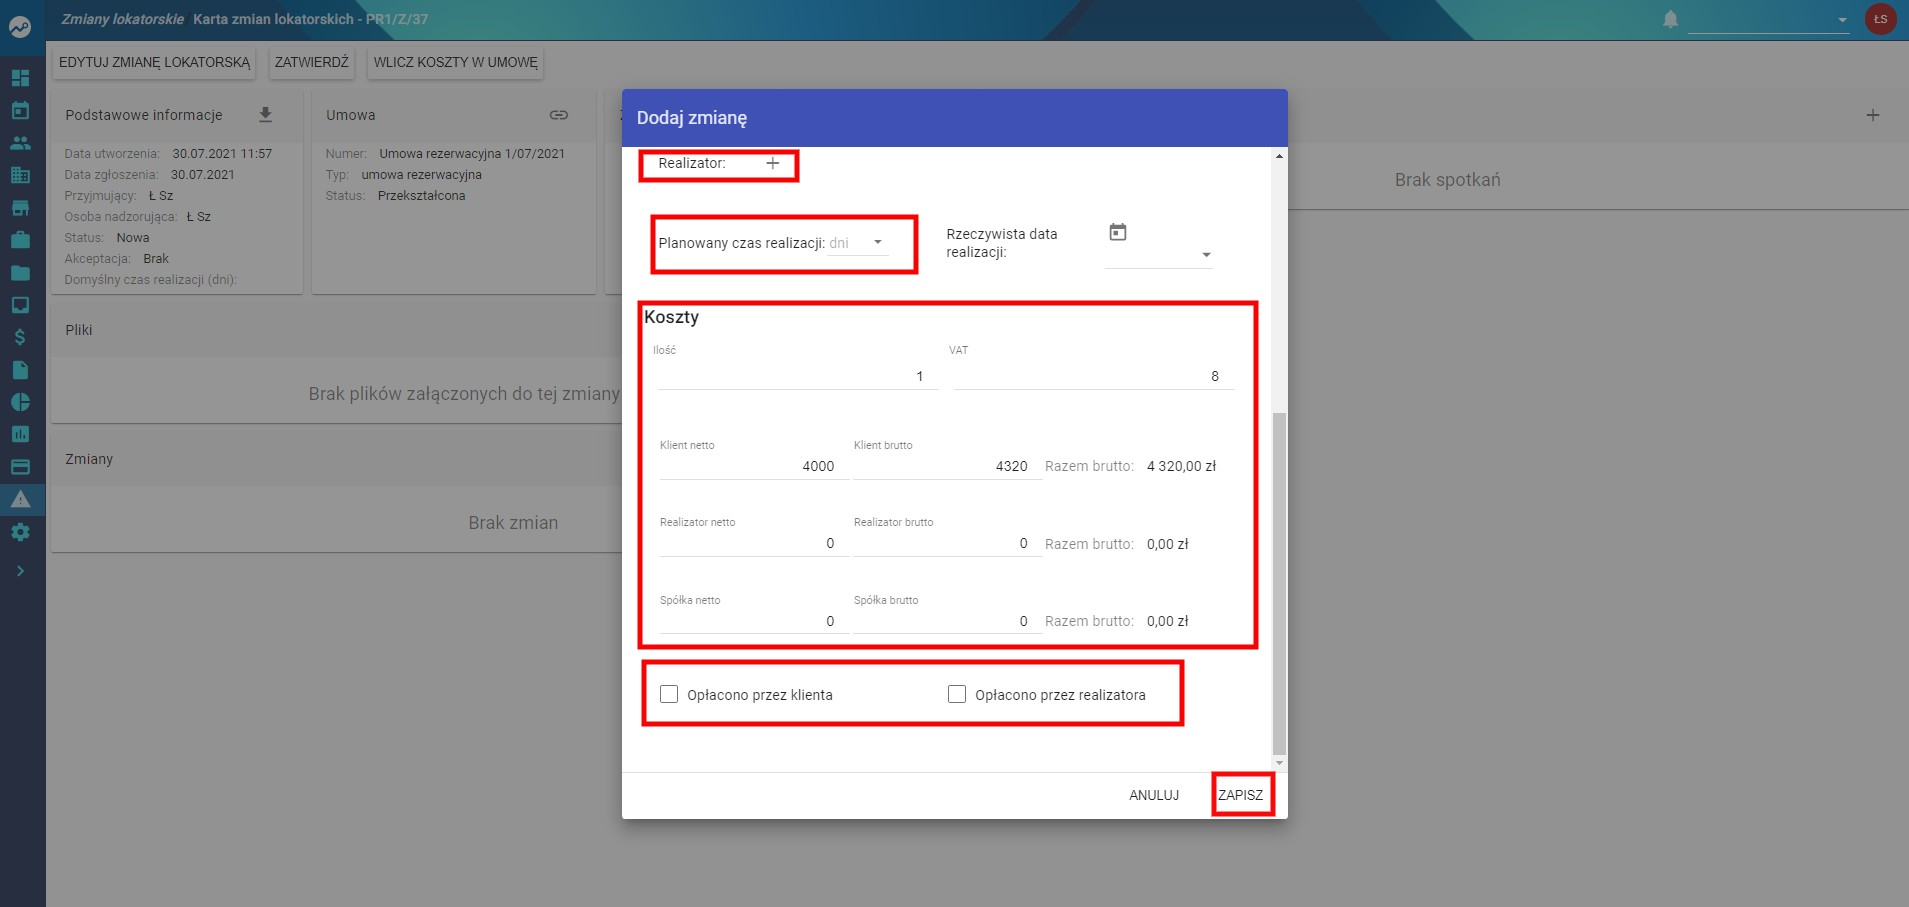Viewport: 1909px width, 907px height.
Task: Open the settings gear in the sidebar
Action: [20, 532]
